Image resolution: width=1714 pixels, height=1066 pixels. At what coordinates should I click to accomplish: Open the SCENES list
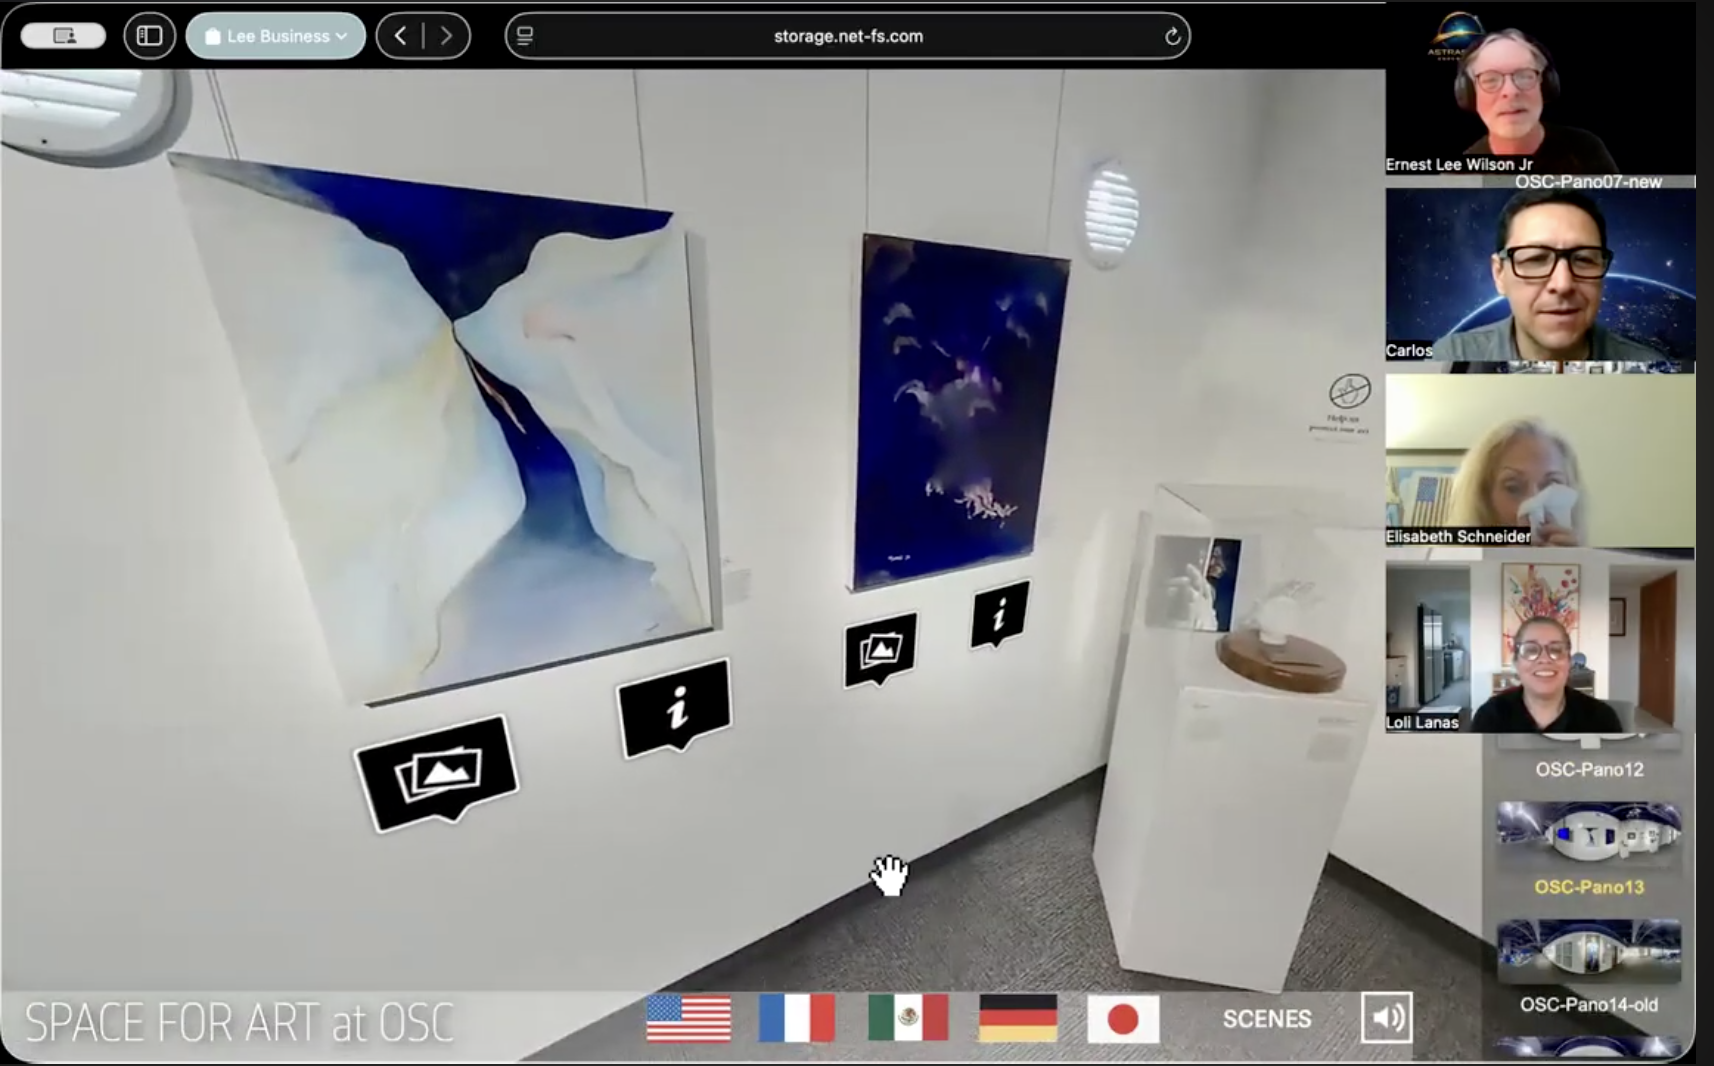(1267, 1019)
